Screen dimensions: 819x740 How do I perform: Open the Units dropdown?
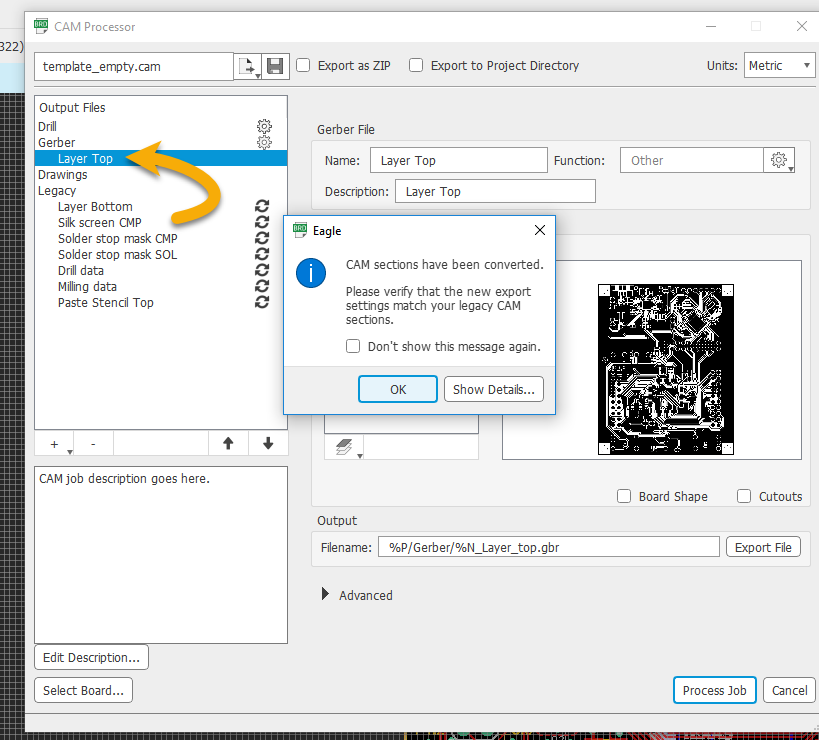click(x=778, y=65)
